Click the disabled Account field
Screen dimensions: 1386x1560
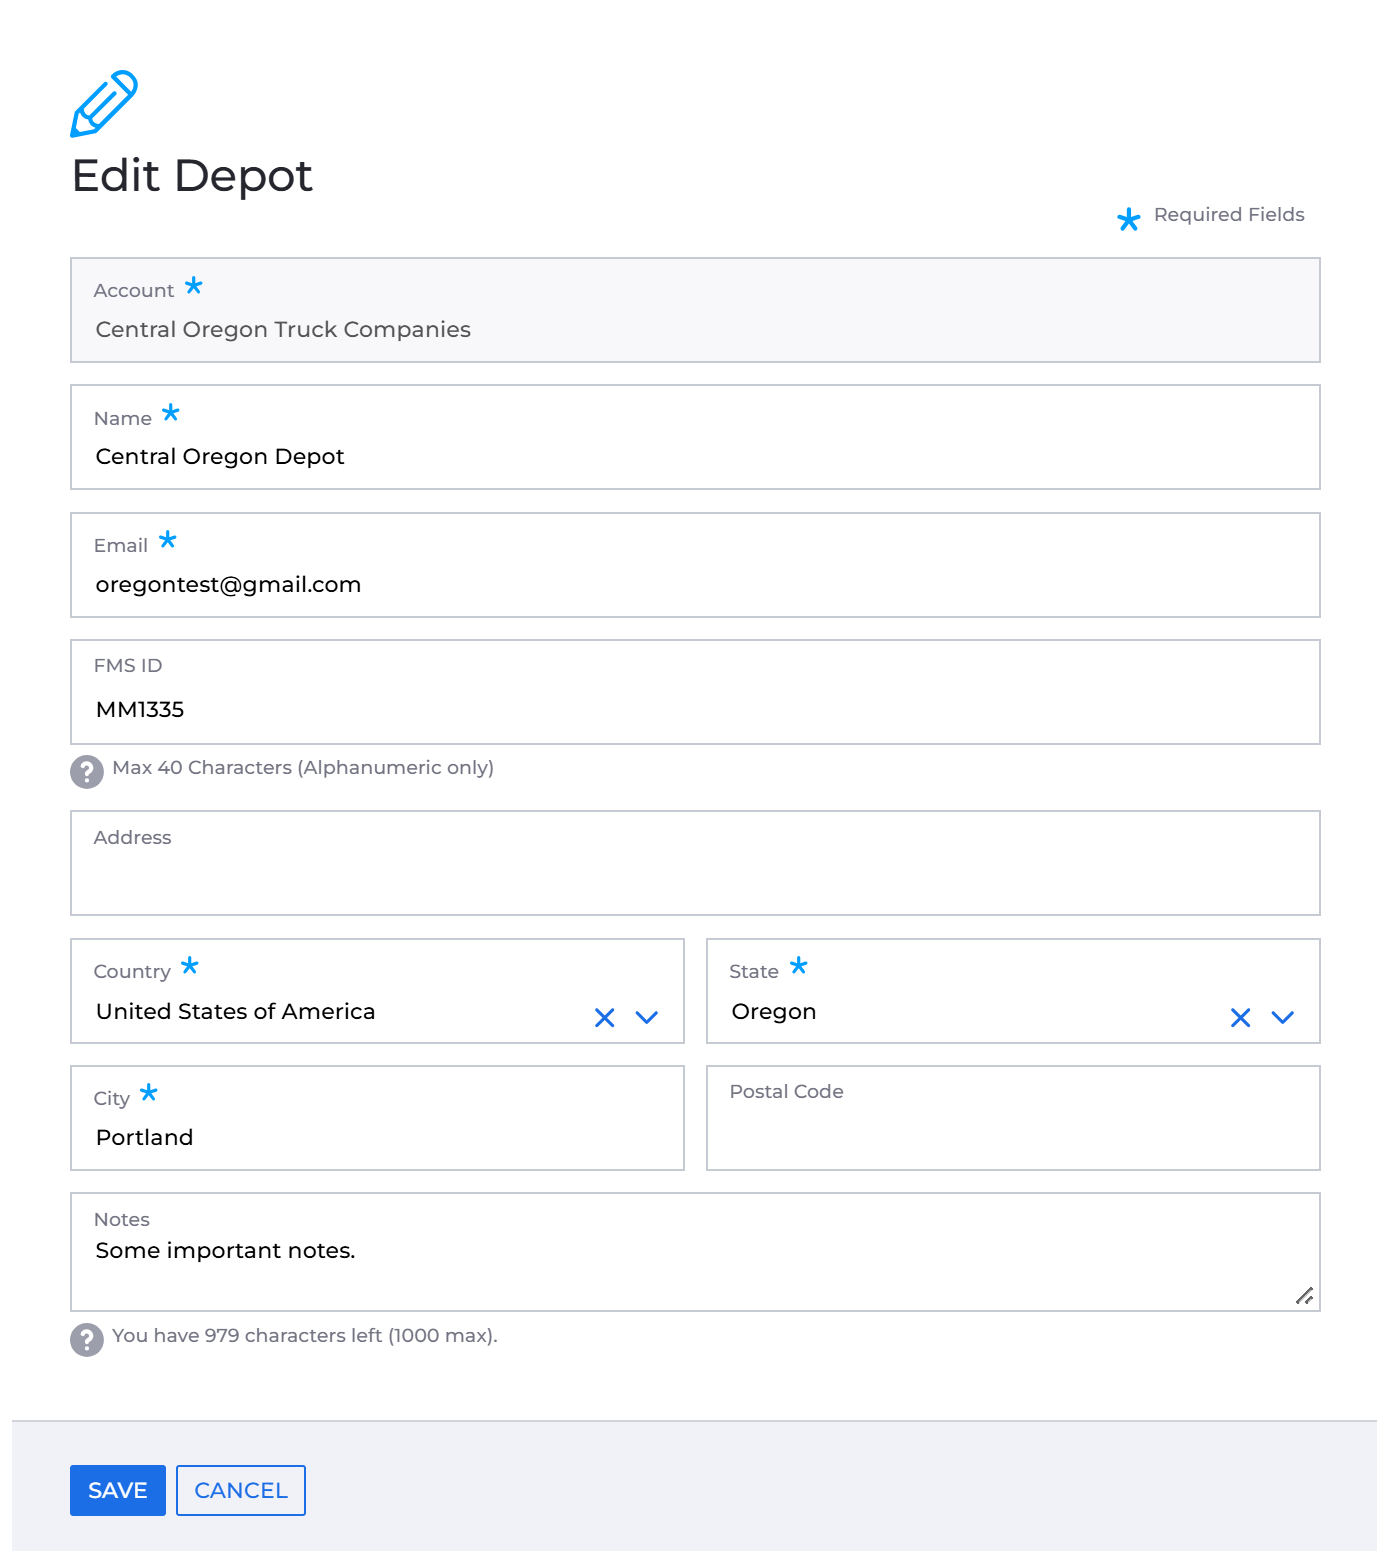(695, 310)
